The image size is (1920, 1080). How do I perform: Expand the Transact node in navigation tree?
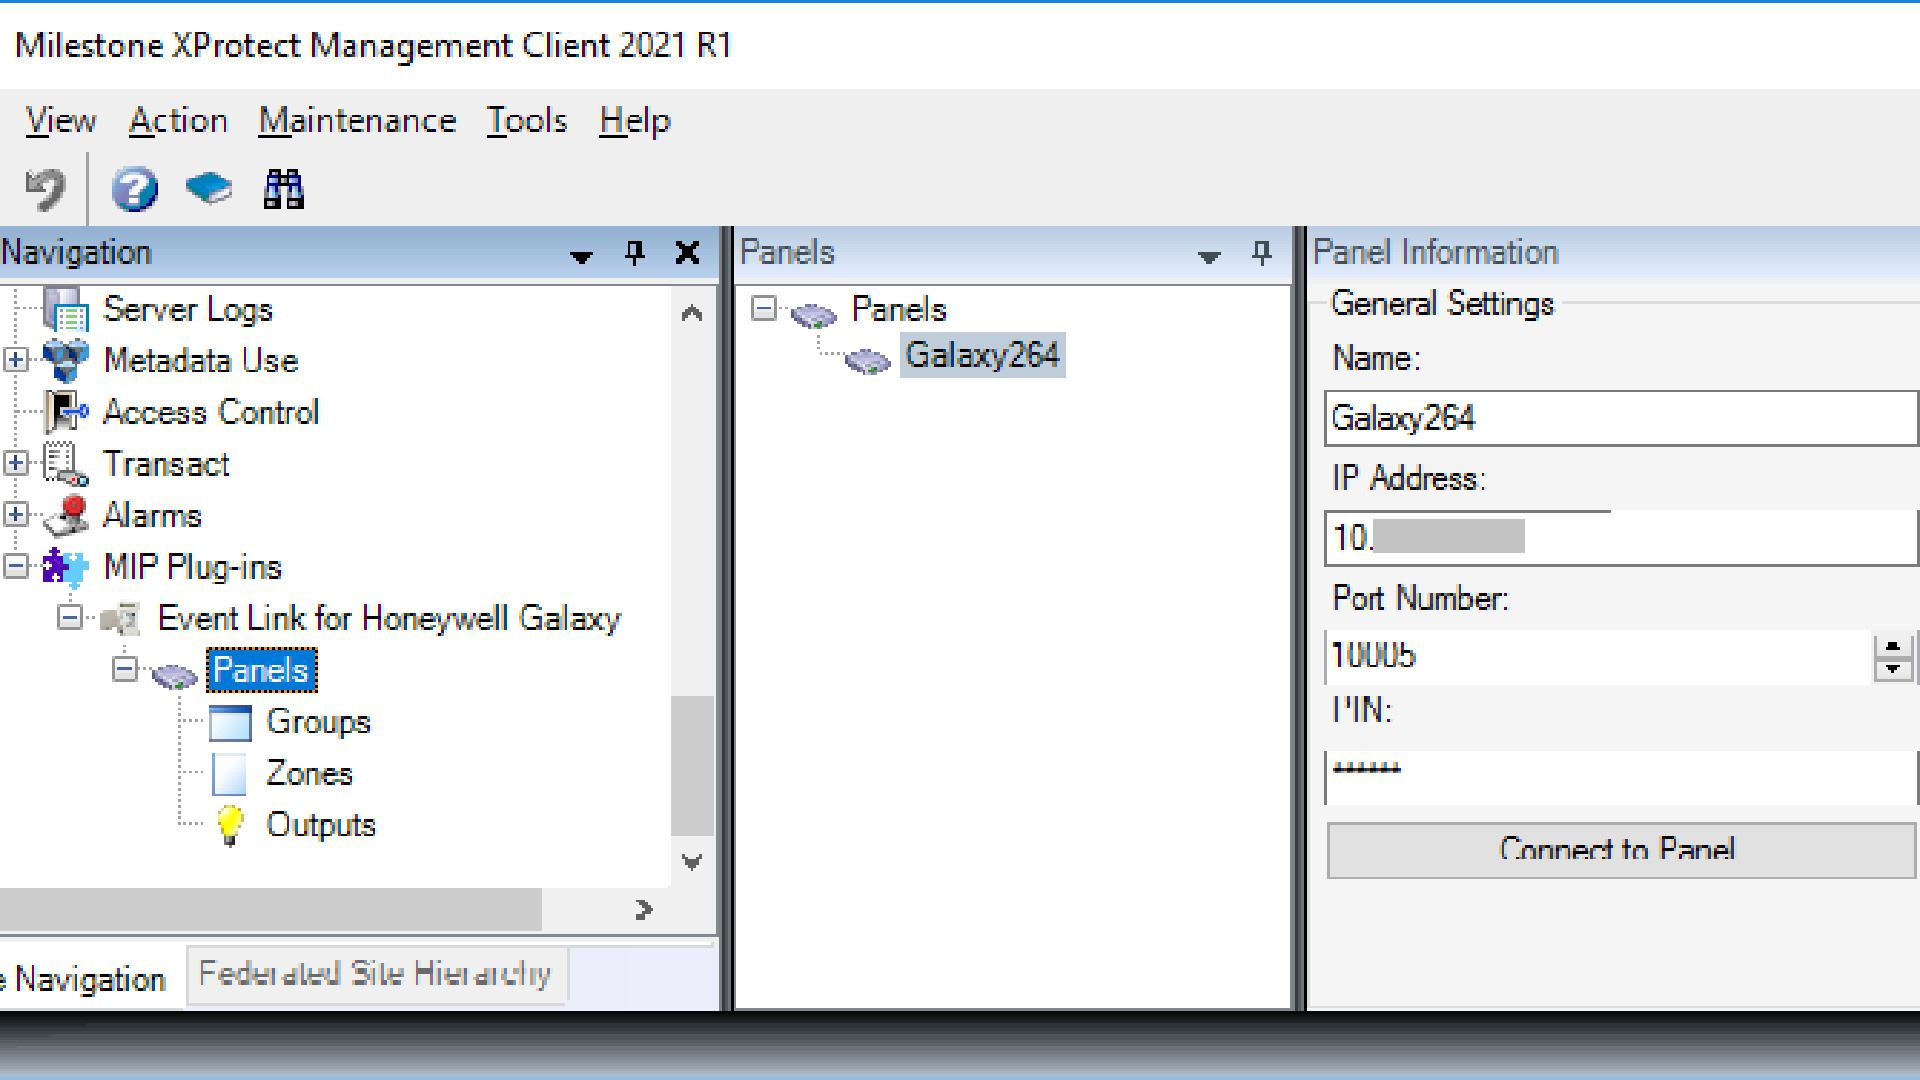point(20,463)
